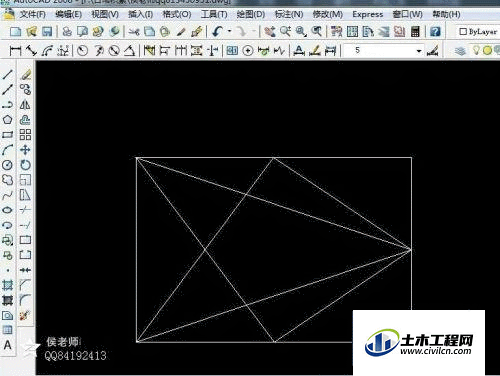Screen dimensions: 500x376
Task: Select the Circle draw tool
Action: [x=7, y=165]
